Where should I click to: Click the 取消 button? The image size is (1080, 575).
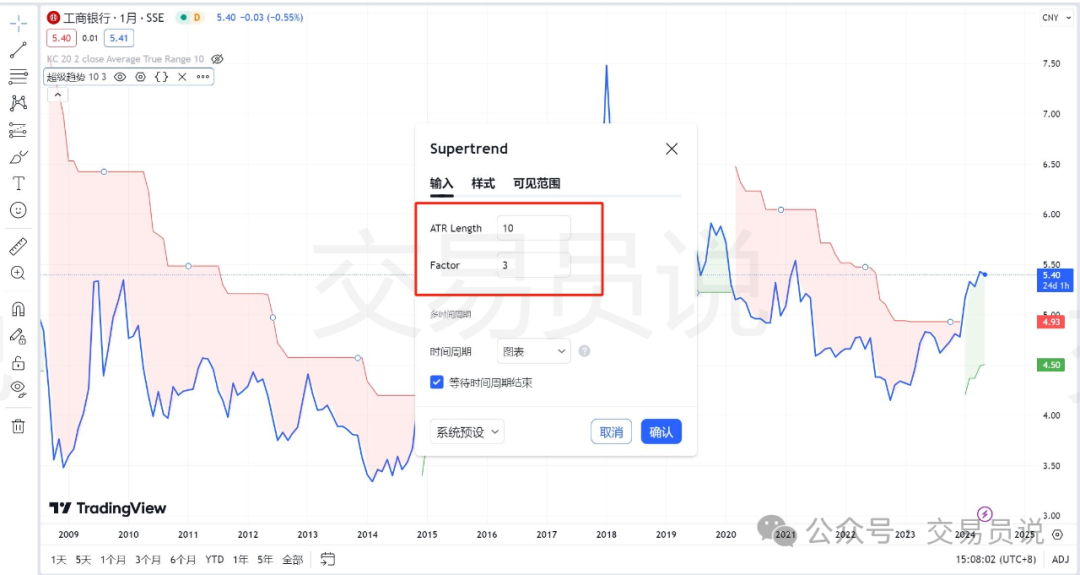pyautogui.click(x=611, y=432)
